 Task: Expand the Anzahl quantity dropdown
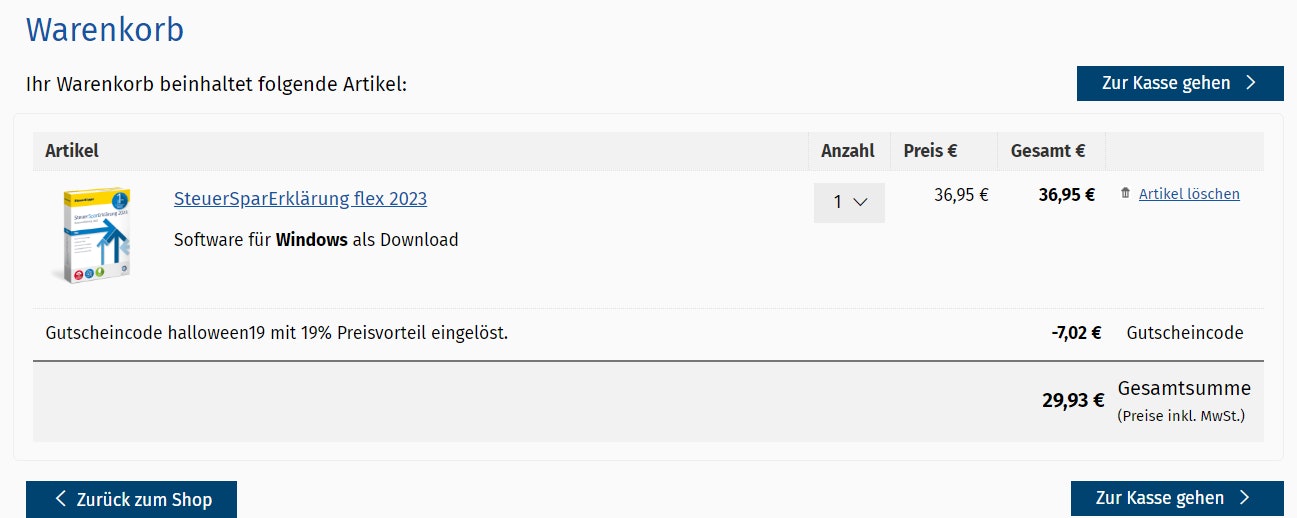(848, 202)
